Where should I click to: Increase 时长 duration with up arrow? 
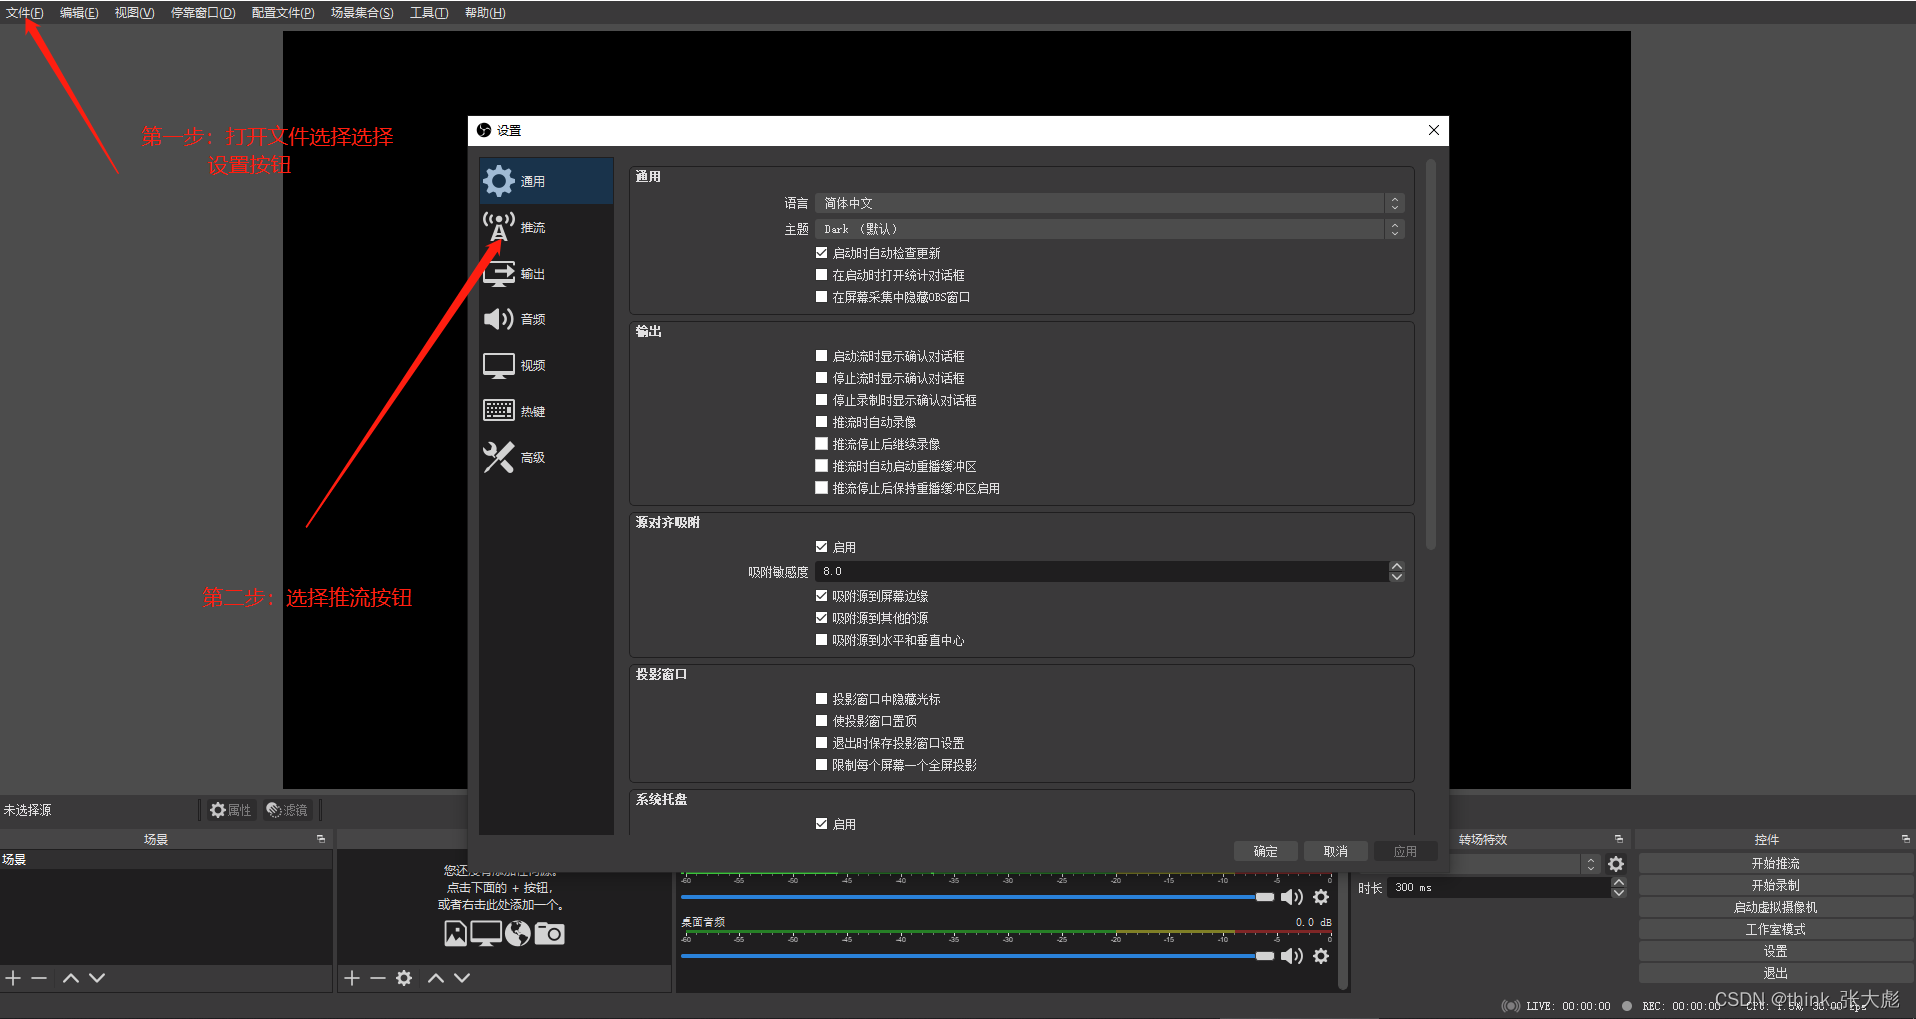pyautogui.click(x=1619, y=883)
